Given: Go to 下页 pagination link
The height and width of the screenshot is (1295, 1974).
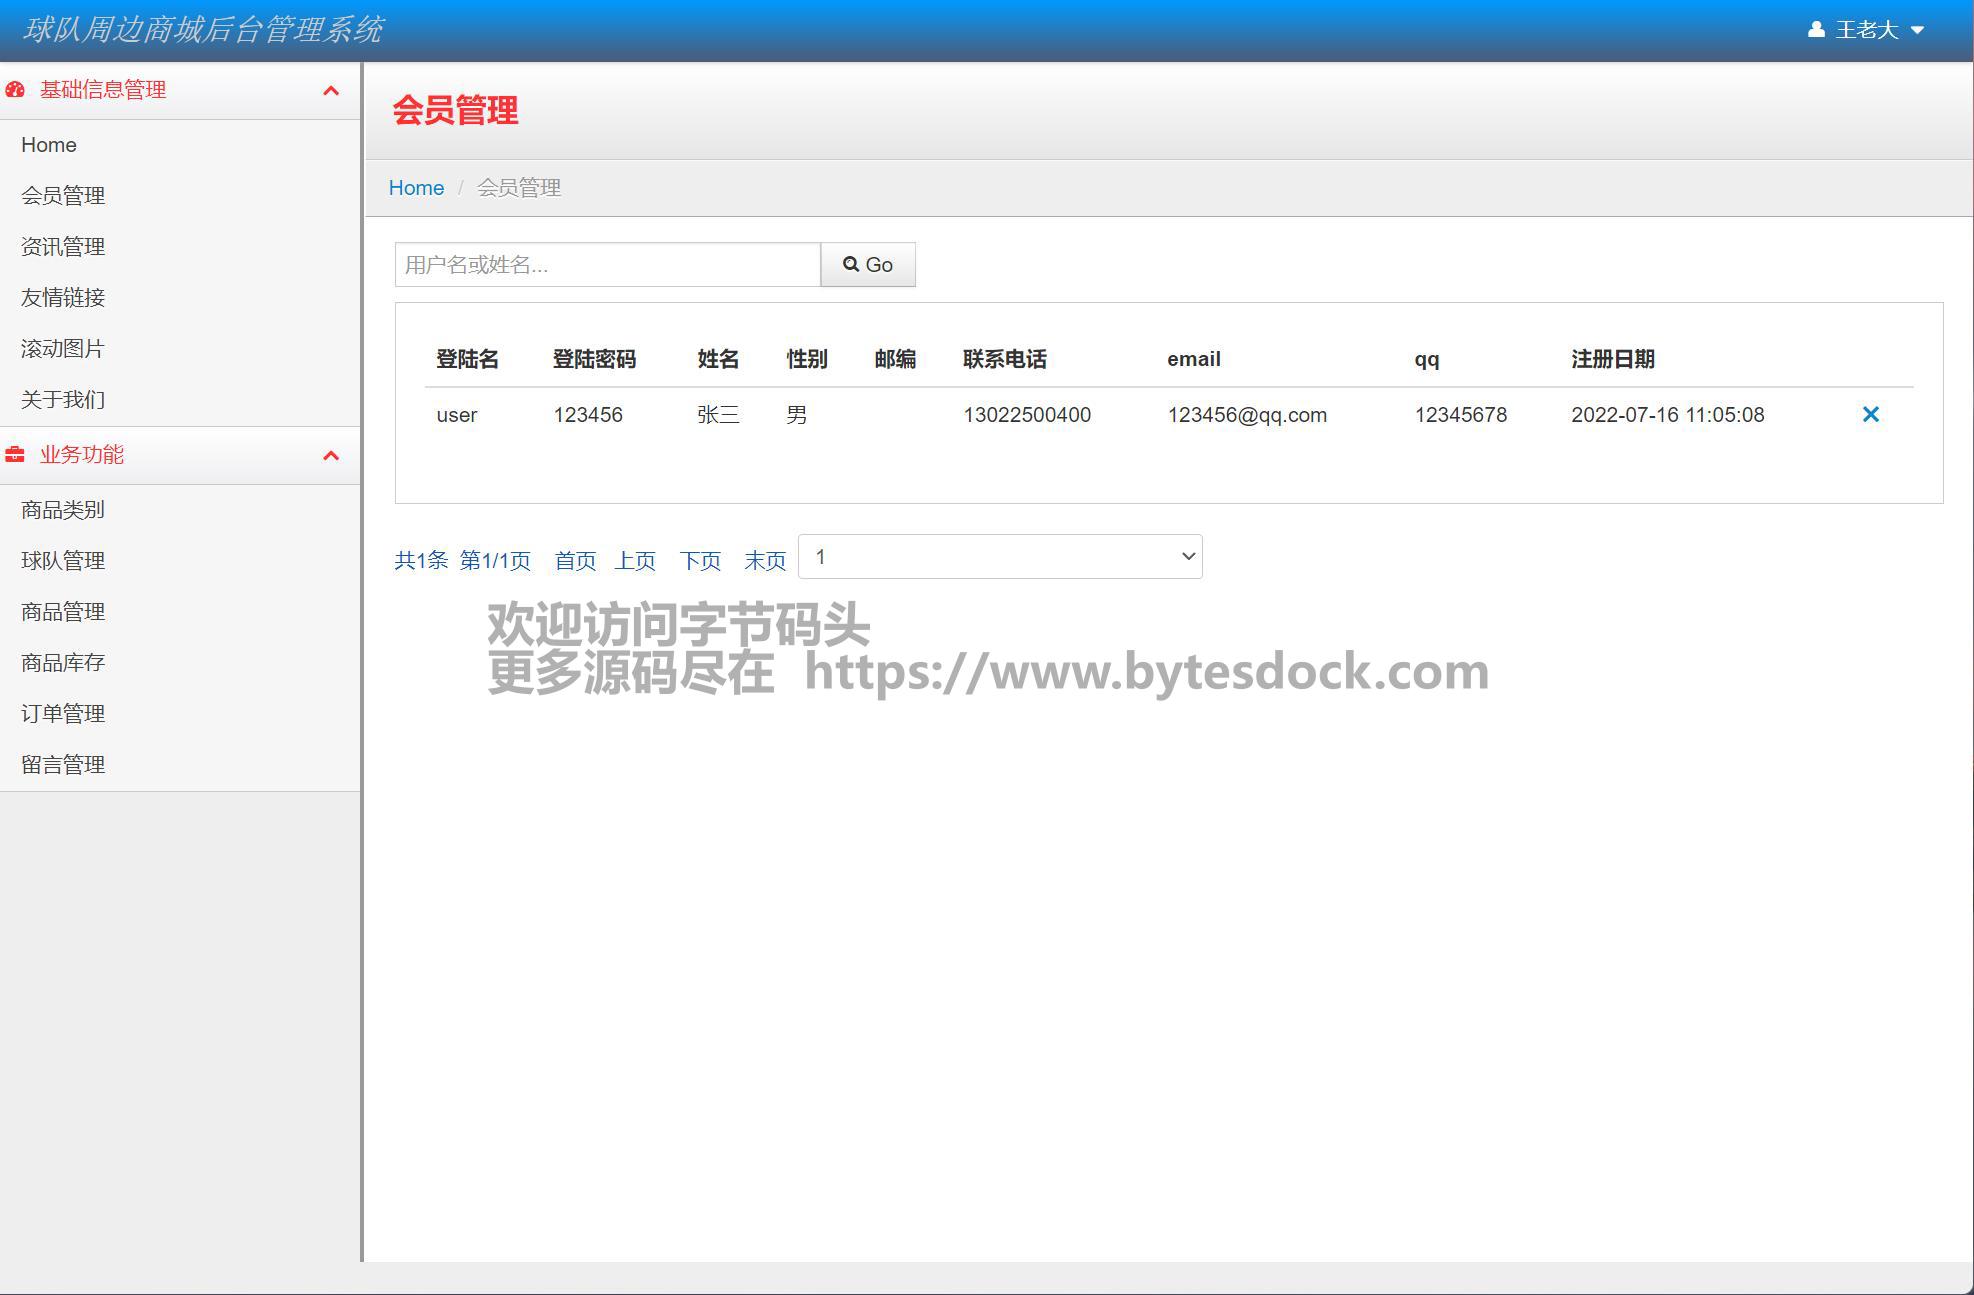Looking at the screenshot, I should [700, 561].
